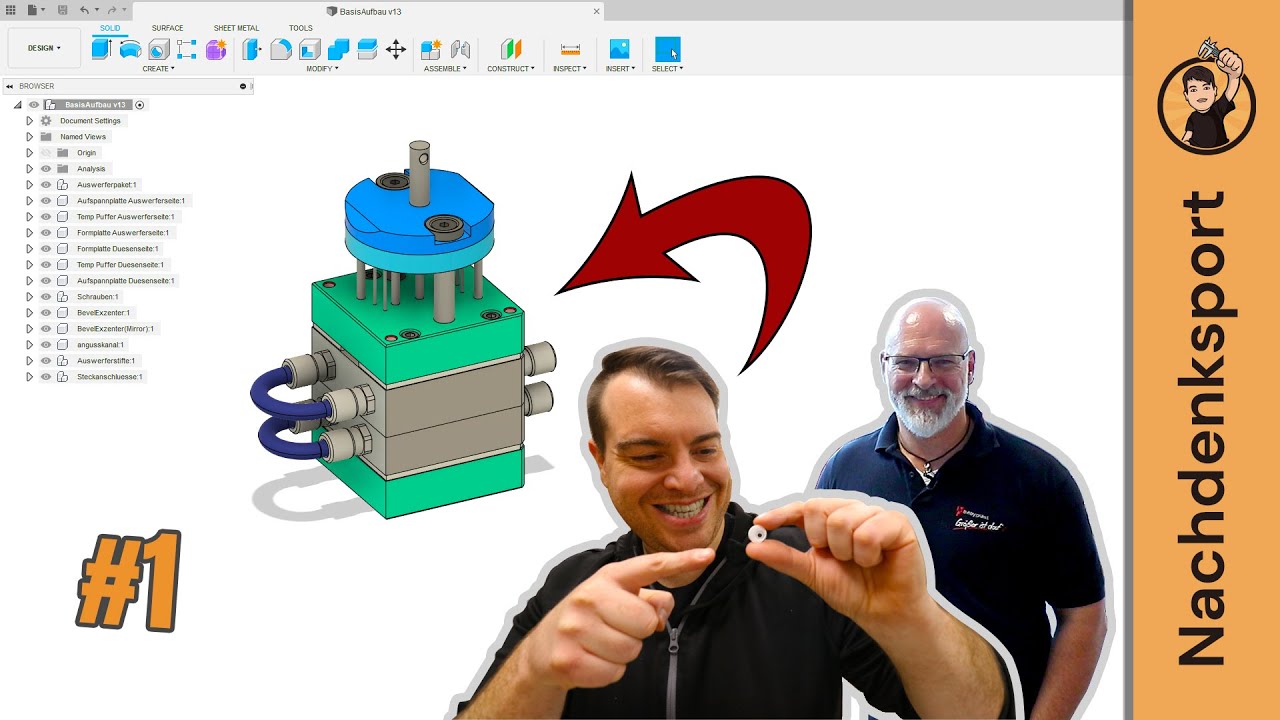1280x720 pixels.
Task: Select Auswerferstifte:1 in browser
Action: [106, 361]
